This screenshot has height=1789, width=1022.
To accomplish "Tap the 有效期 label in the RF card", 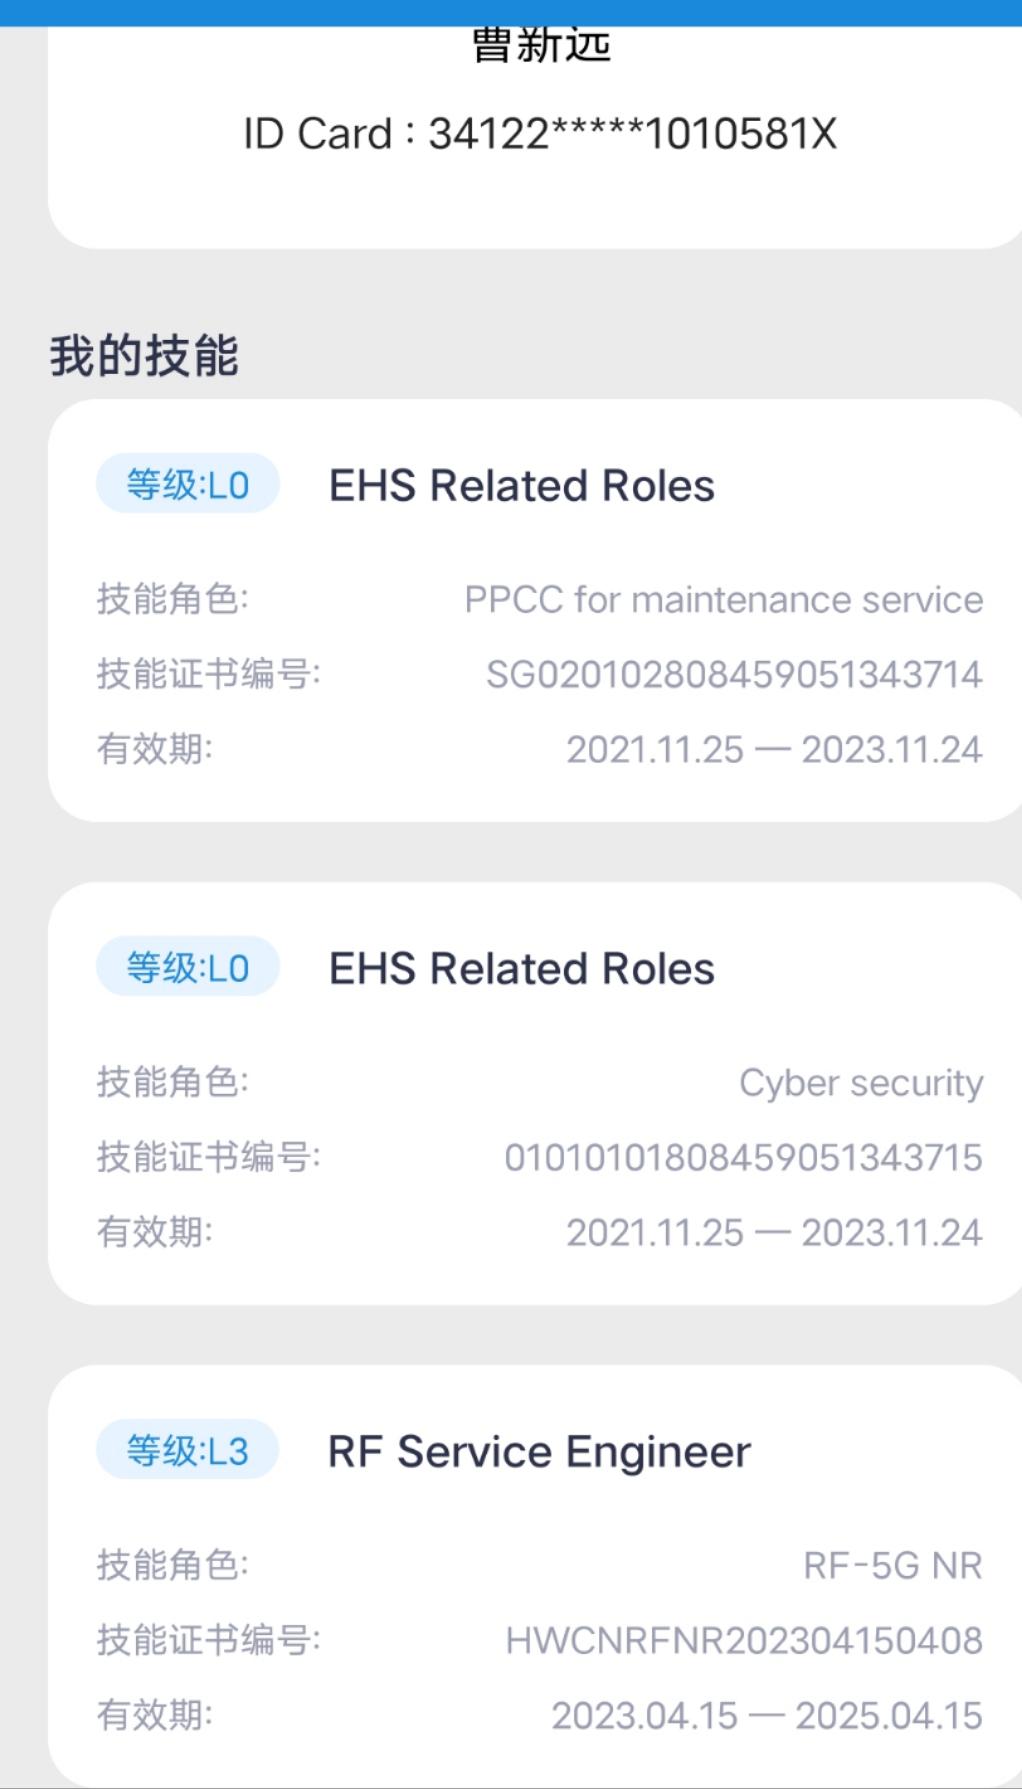I will [x=154, y=1715].
